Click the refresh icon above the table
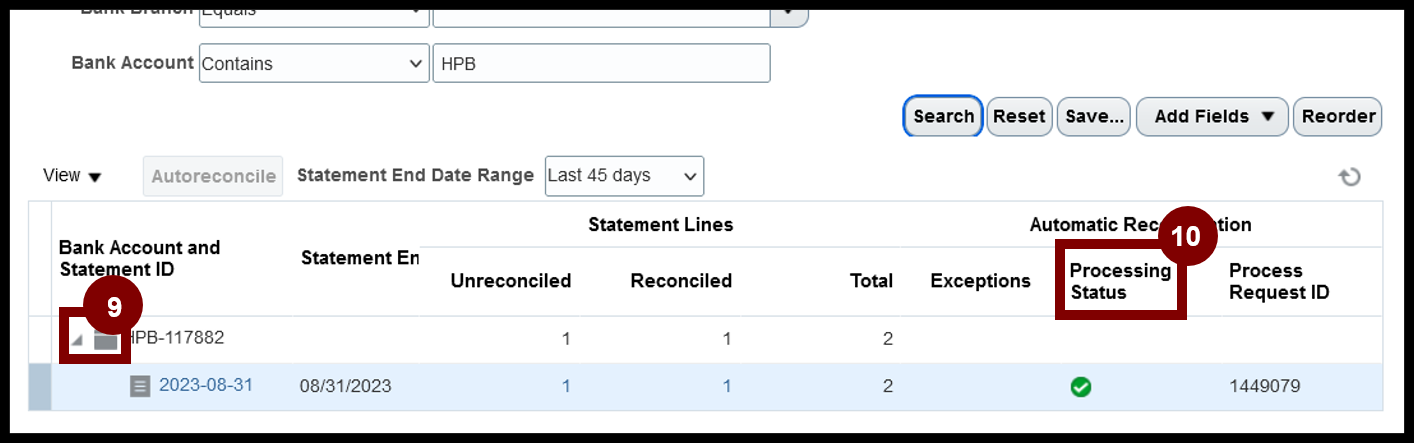 pyautogui.click(x=1350, y=177)
